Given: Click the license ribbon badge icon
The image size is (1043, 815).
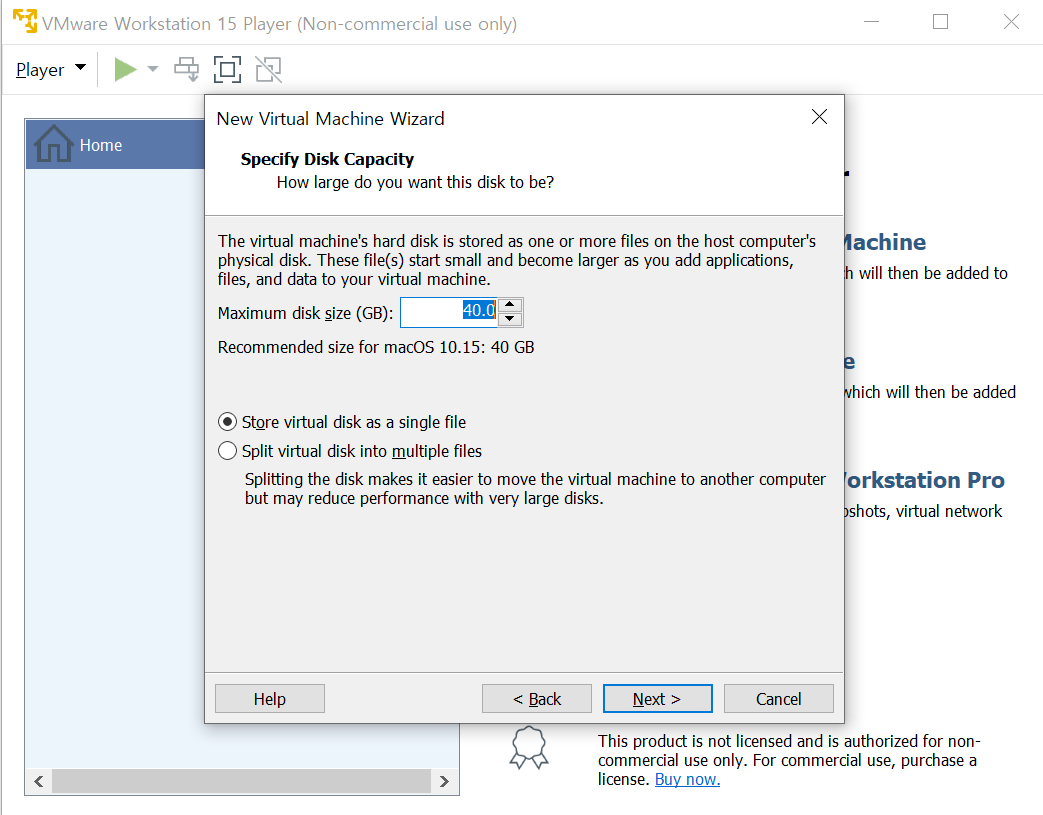Looking at the screenshot, I should [x=529, y=747].
